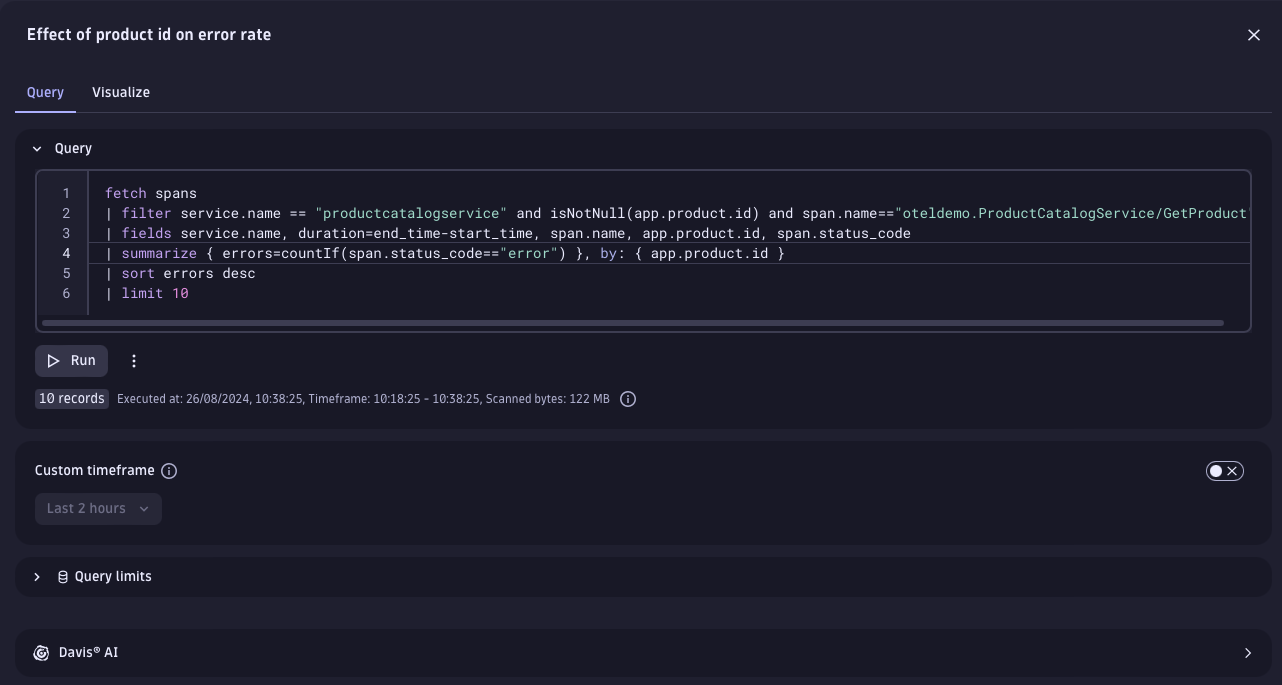
Task: Click the info icon beside Custom timeframe
Action: 169,470
